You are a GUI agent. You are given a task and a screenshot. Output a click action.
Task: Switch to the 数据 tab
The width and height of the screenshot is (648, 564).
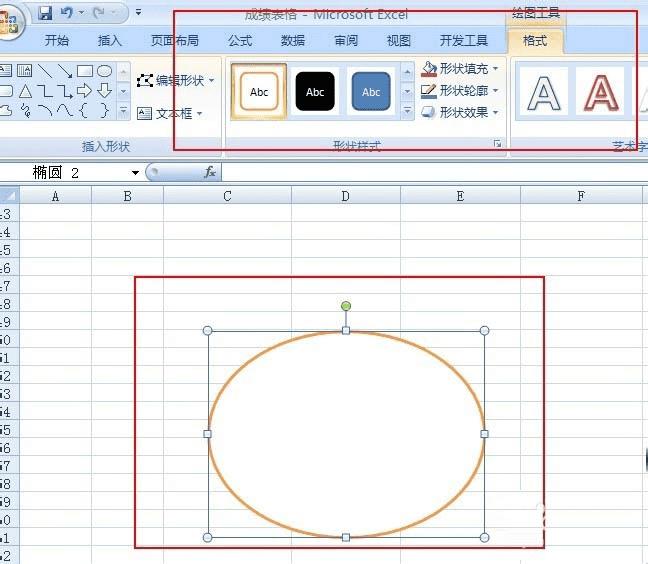[293, 40]
